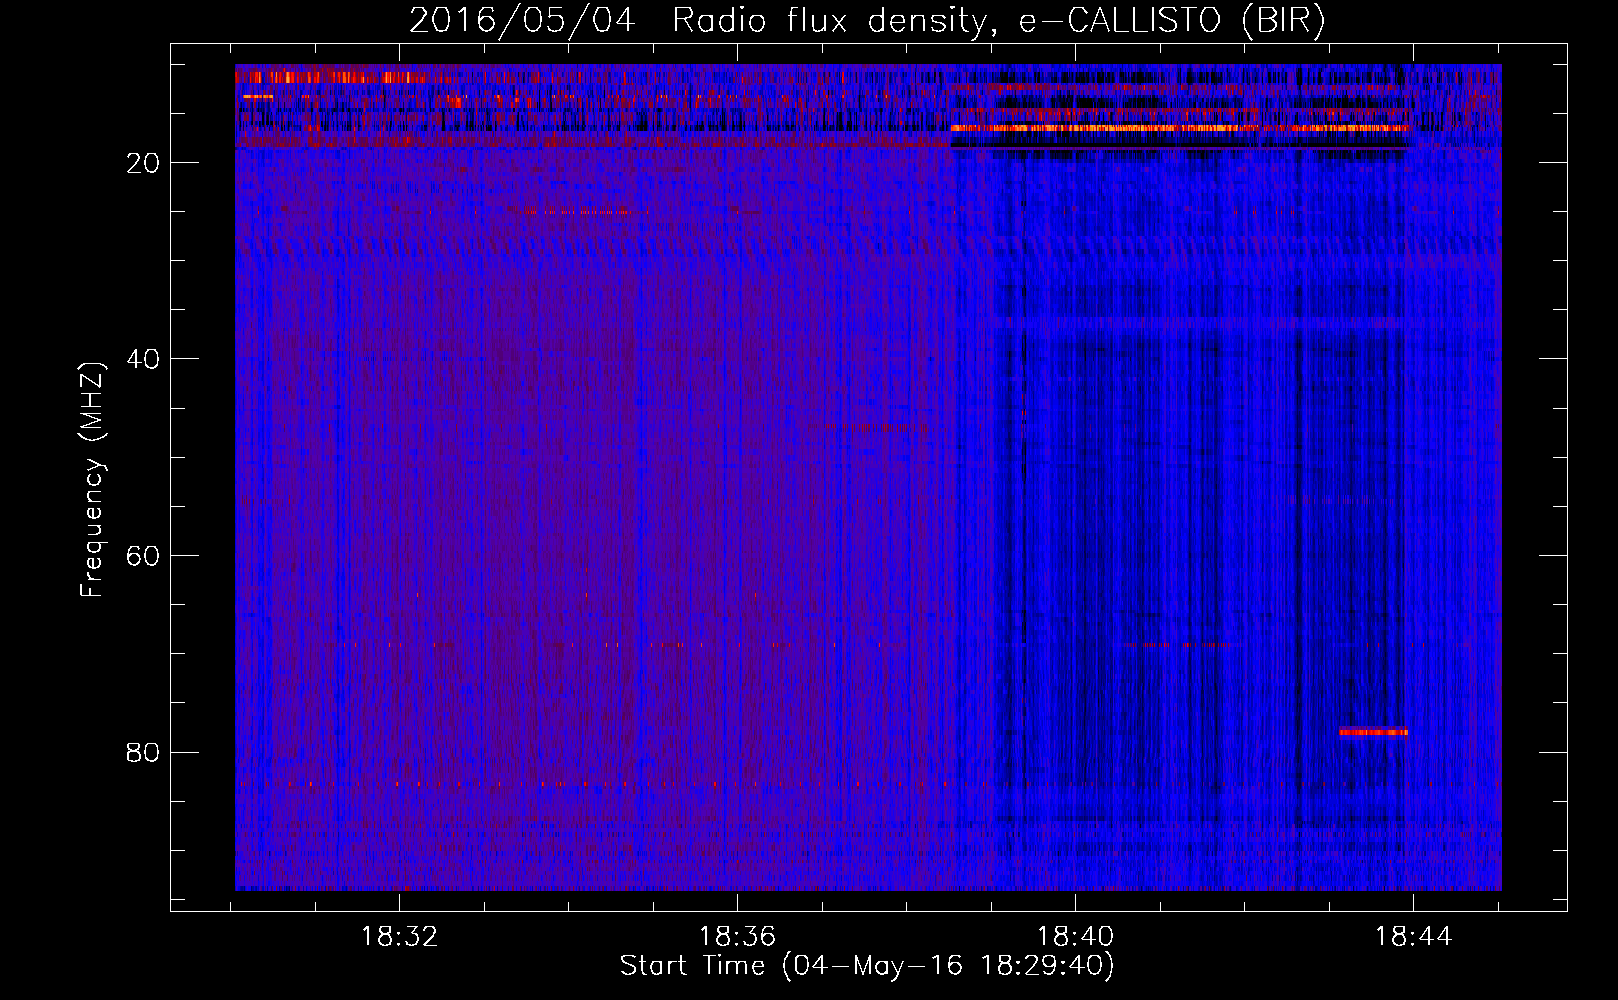Click the bright red burst near 78 MHz
Viewport: 1618px width, 1000px height.
pyautogui.click(x=1373, y=732)
